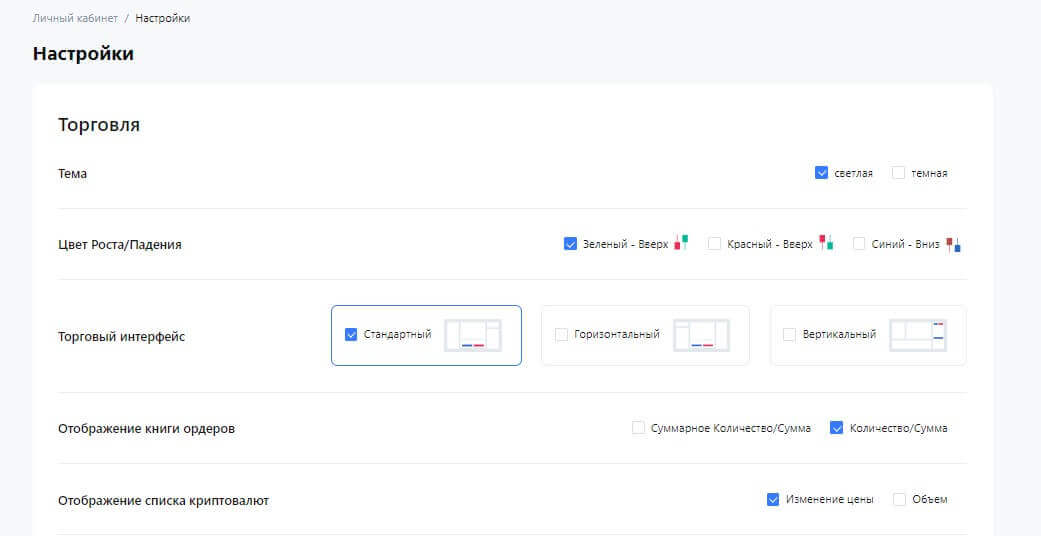1041x536 pixels.
Task: Check the Красный - Вверх option
Action: pyautogui.click(x=714, y=243)
